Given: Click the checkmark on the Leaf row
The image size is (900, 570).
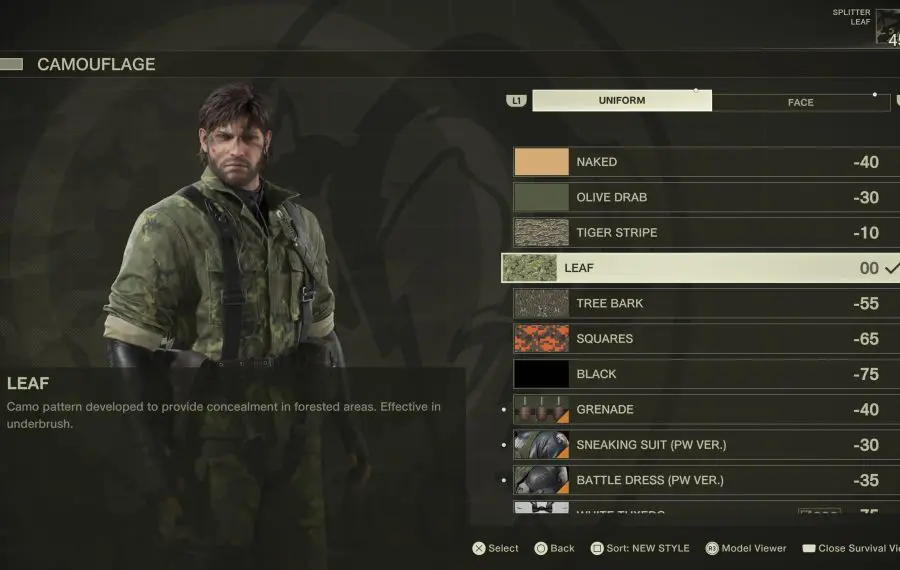Looking at the screenshot, I should point(893,267).
